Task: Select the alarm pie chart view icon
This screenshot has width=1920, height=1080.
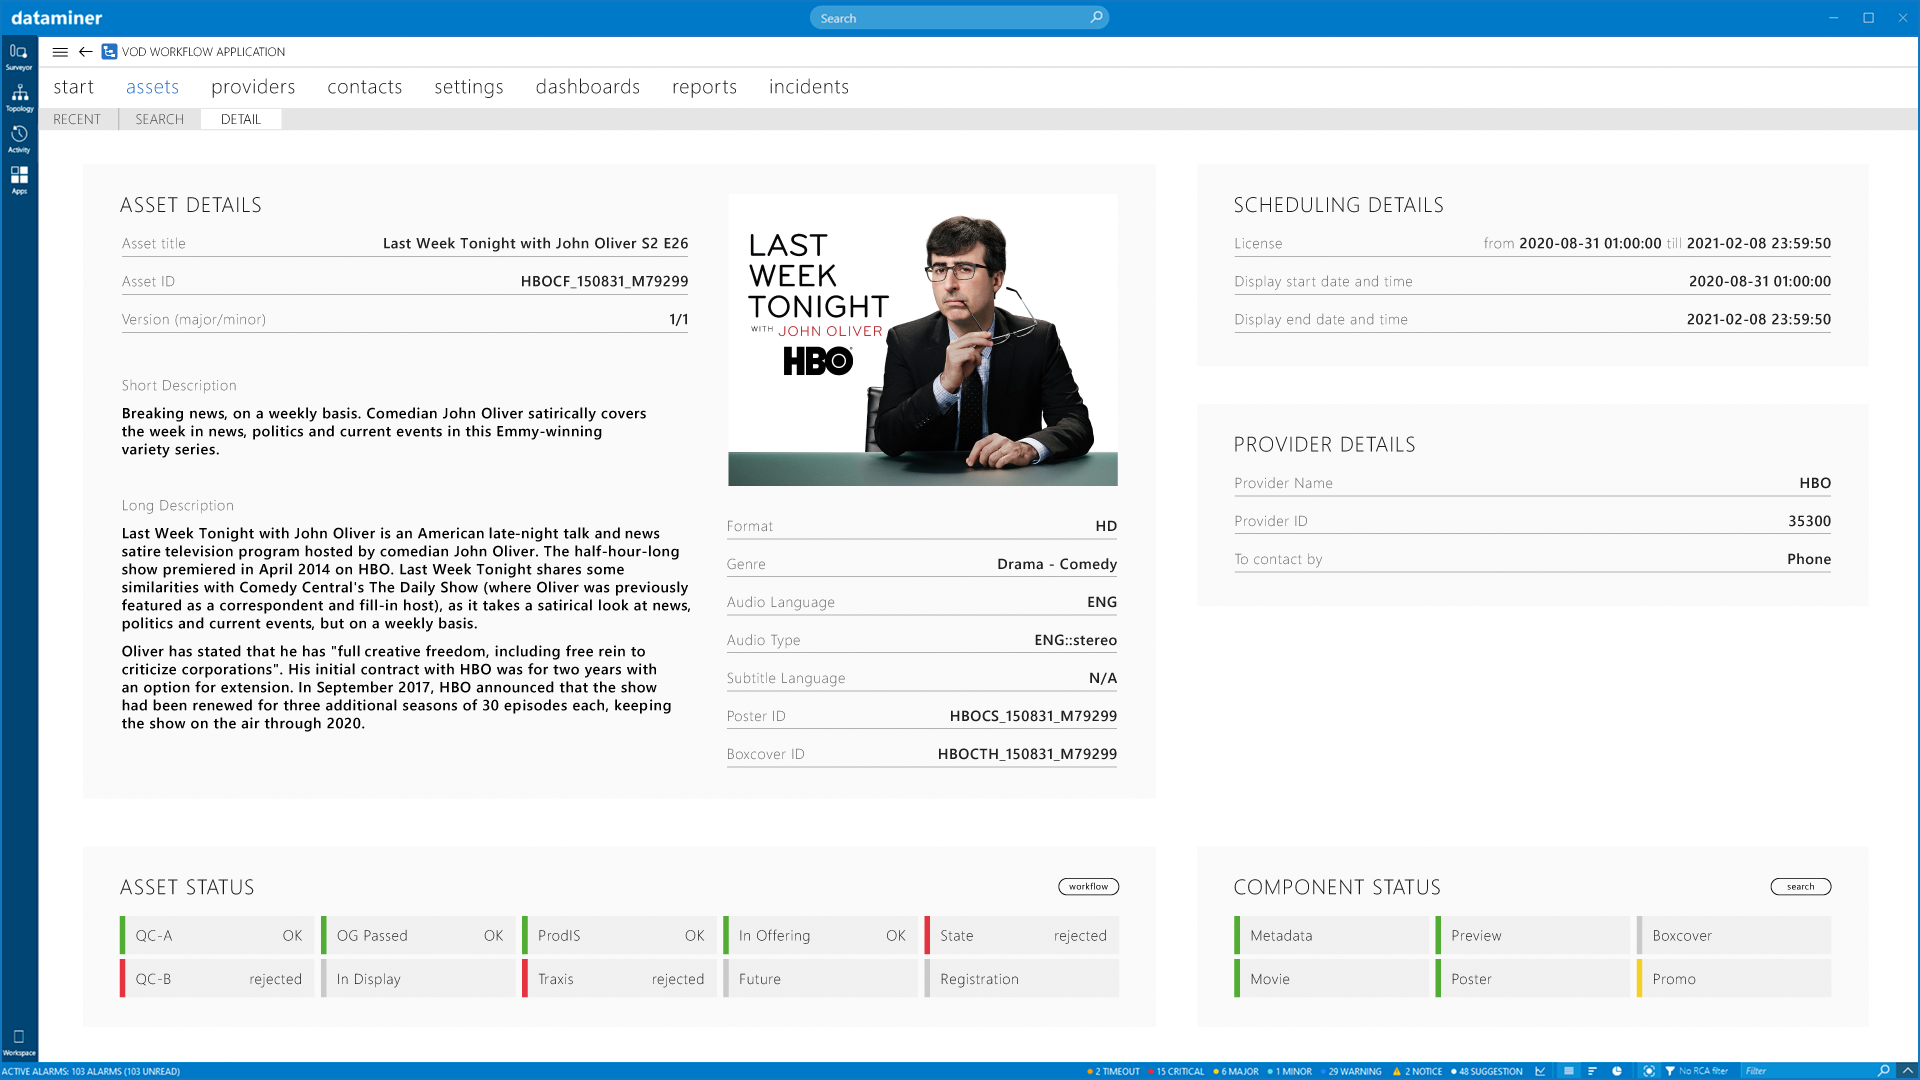Action: click(1617, 1071)
